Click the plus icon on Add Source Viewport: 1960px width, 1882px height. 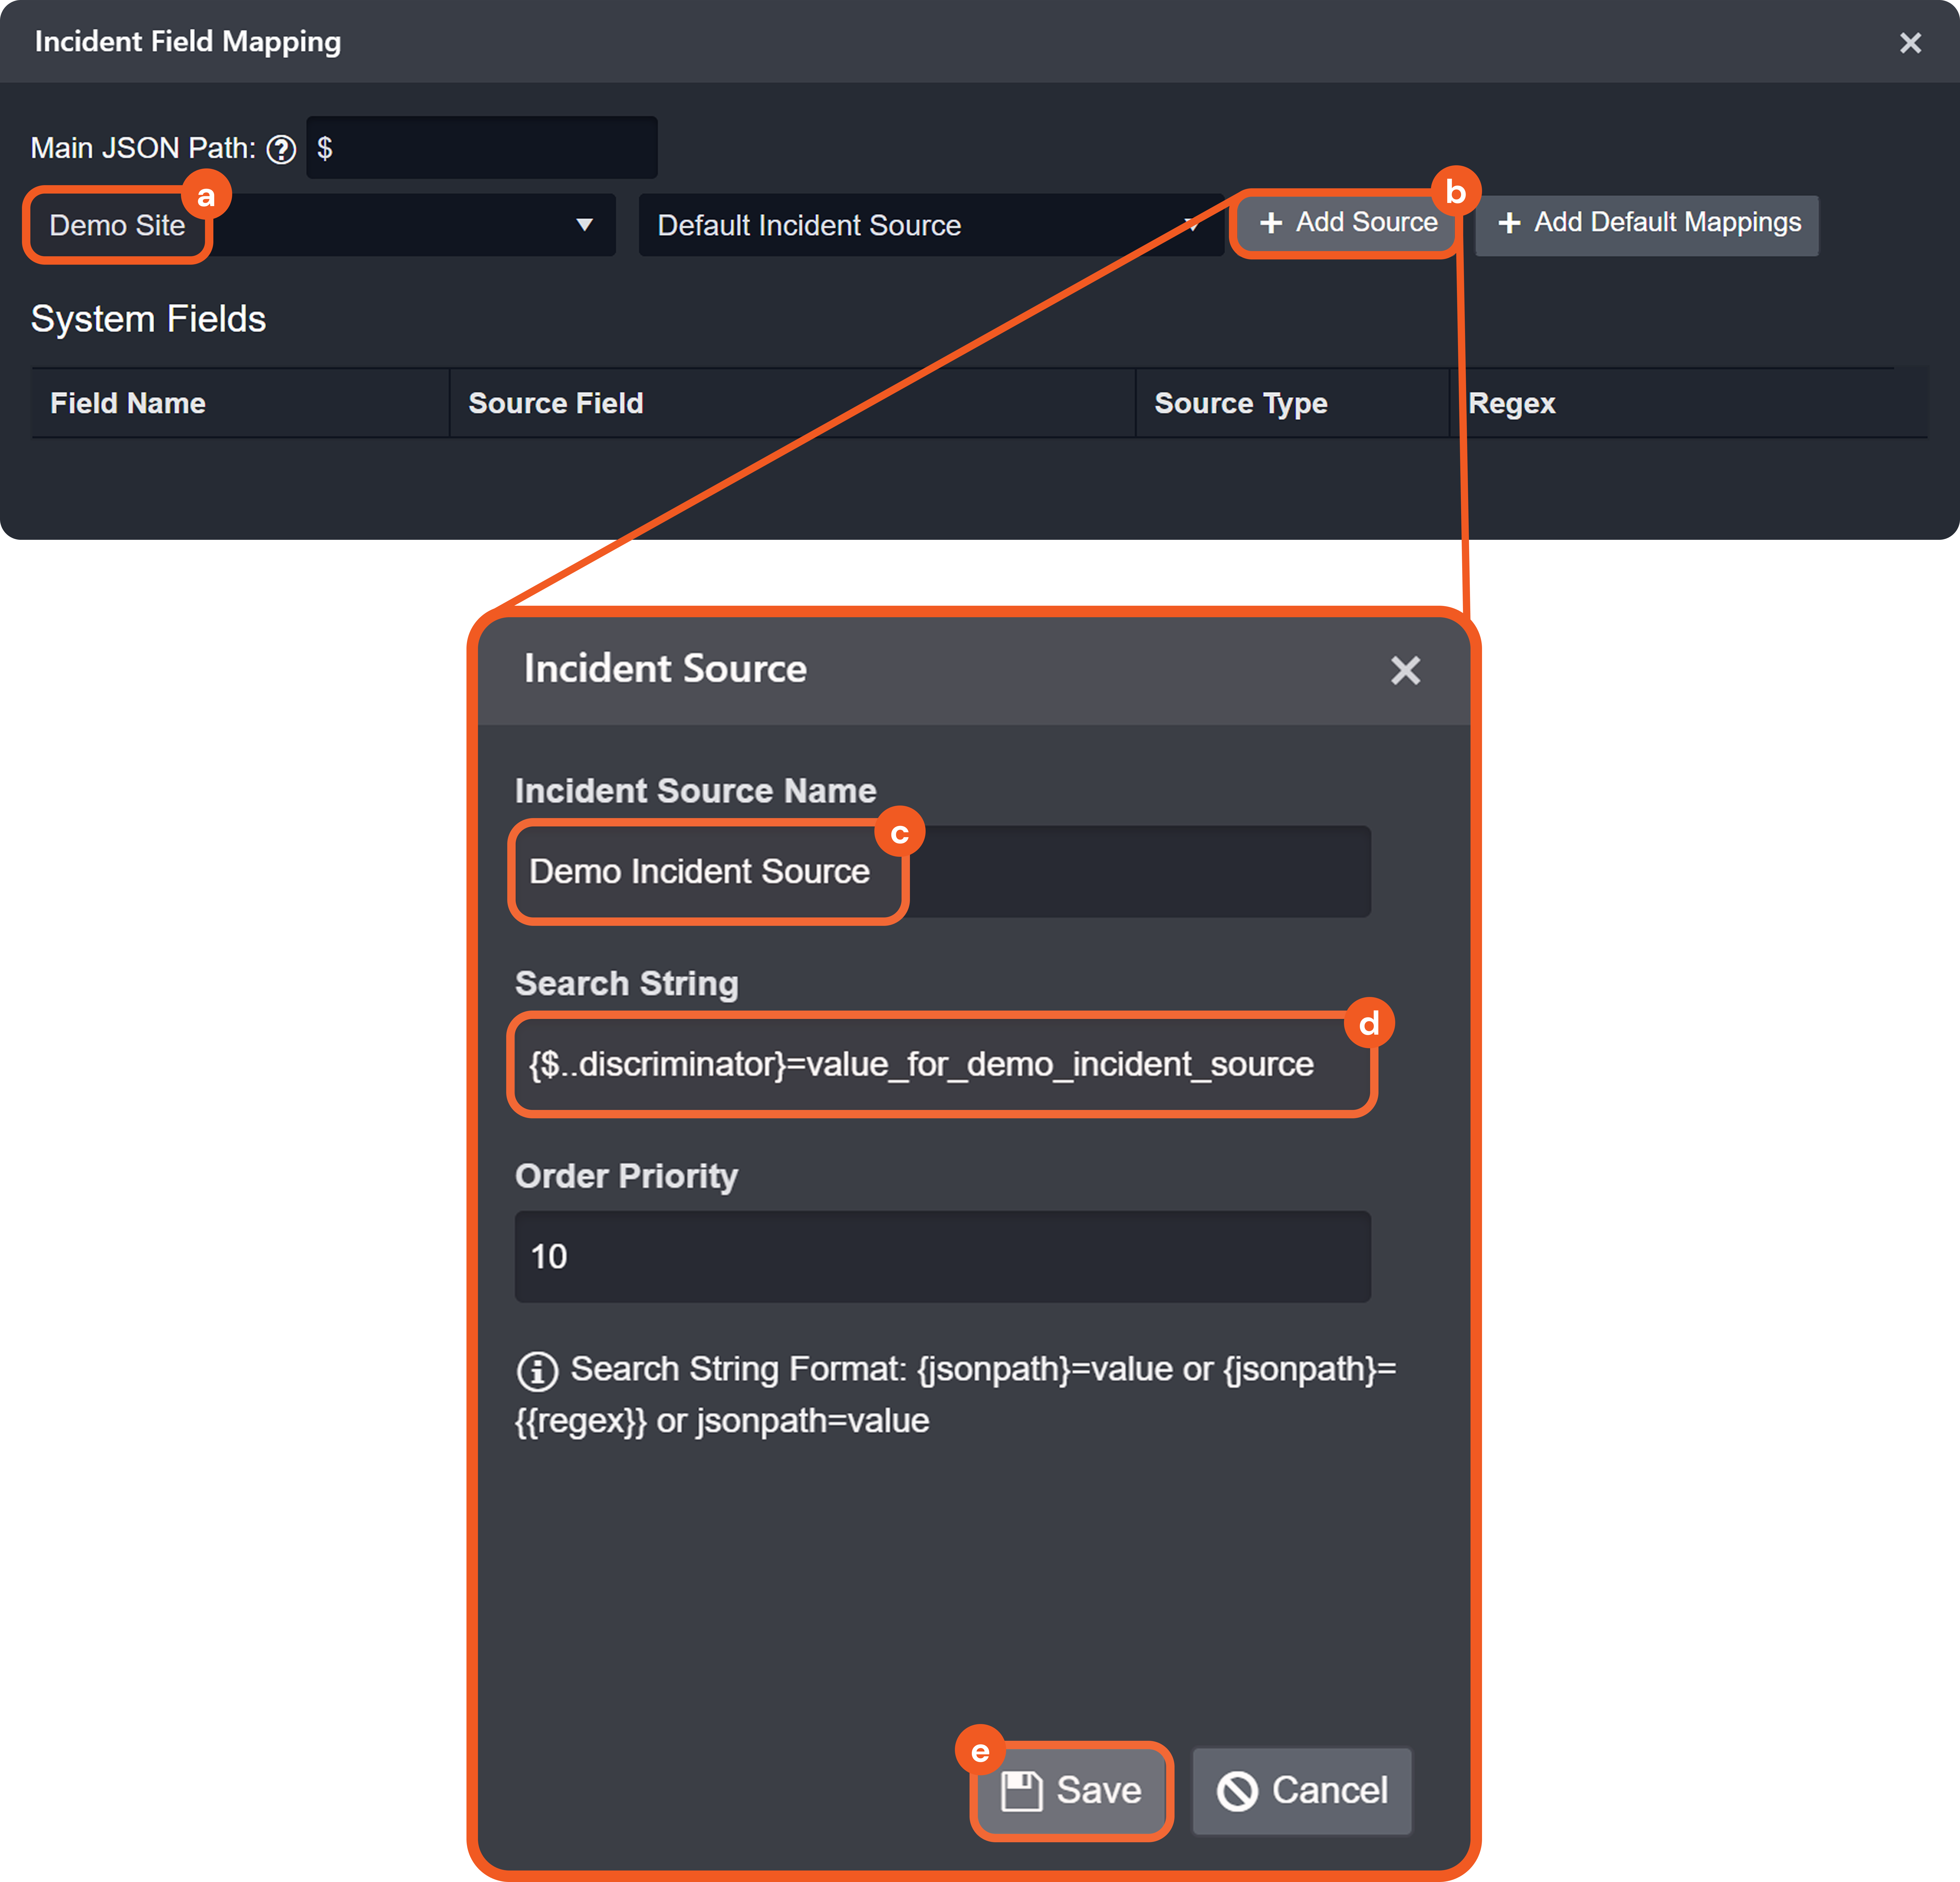1271,223
